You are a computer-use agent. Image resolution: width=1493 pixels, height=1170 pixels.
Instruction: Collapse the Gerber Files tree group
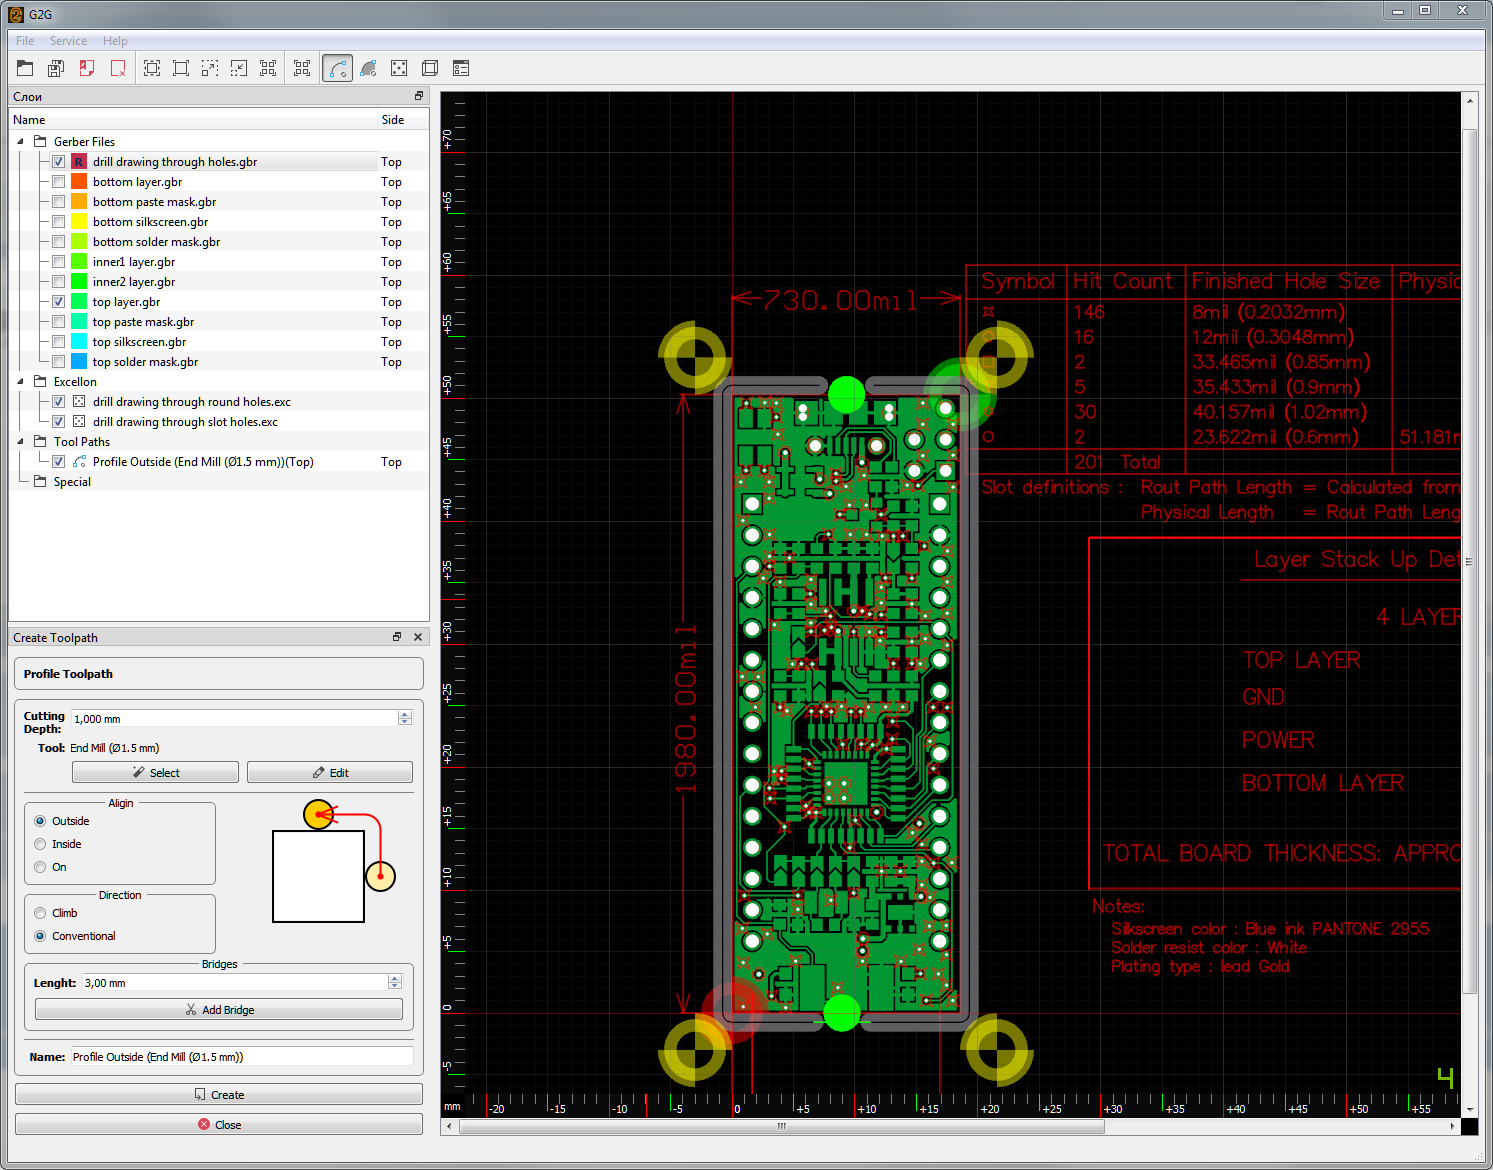(x=21, y=142)
